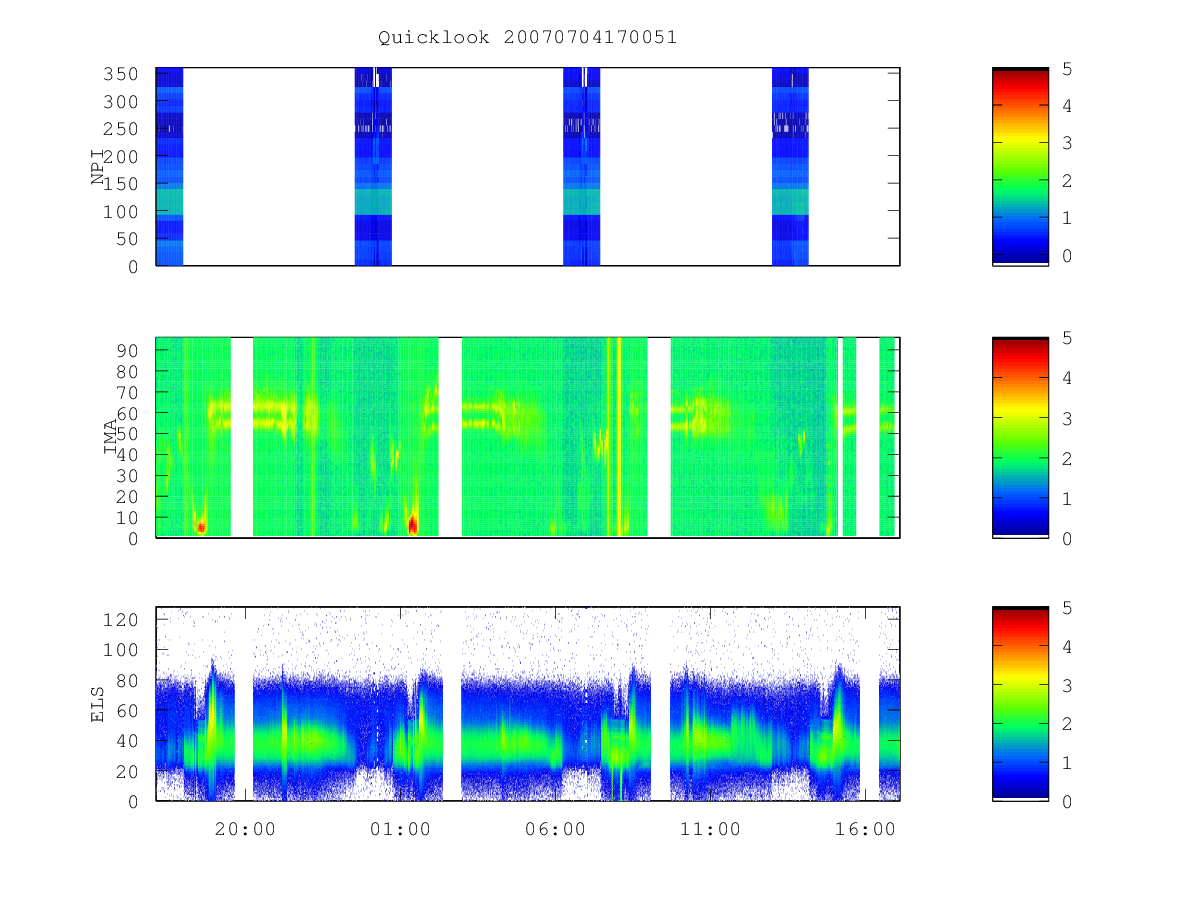Click inside the IMA spectrogram panel
Screen dimensions: 1200x900
pos(528,438)
